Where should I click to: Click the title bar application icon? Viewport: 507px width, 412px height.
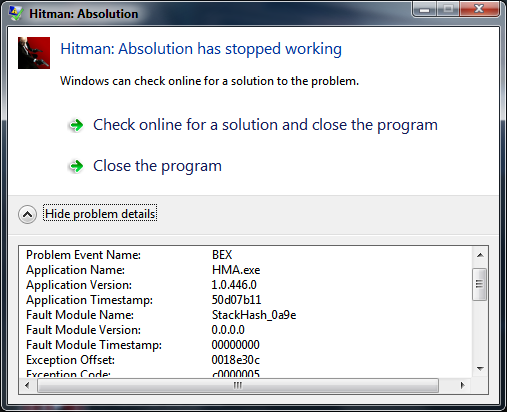click(x=16, y=13)
